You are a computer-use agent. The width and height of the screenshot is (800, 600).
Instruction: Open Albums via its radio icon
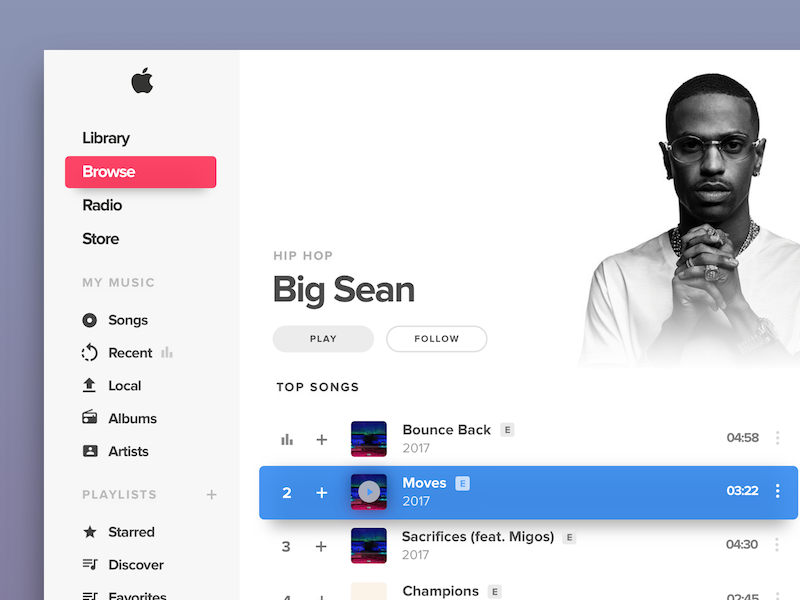(90, 417)
